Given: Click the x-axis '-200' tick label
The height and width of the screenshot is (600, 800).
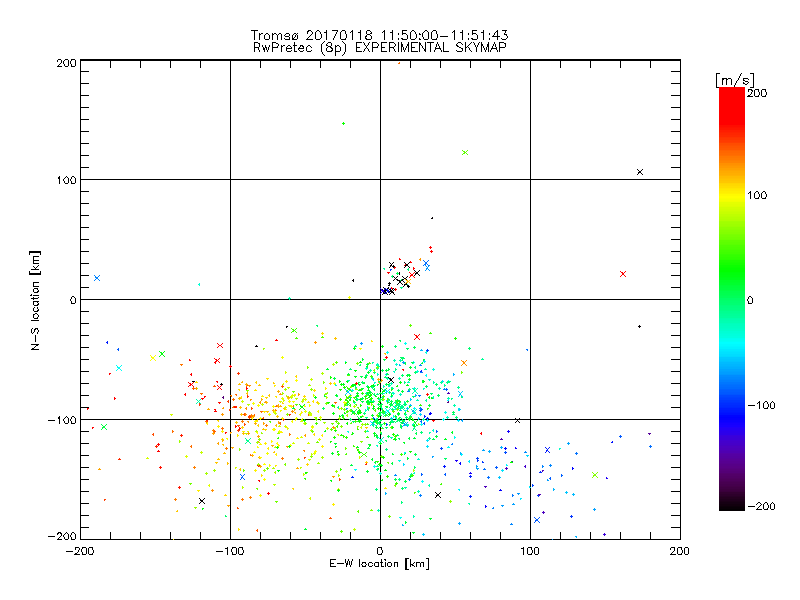Looking at the screenshot, I should (x=80, y=551).
